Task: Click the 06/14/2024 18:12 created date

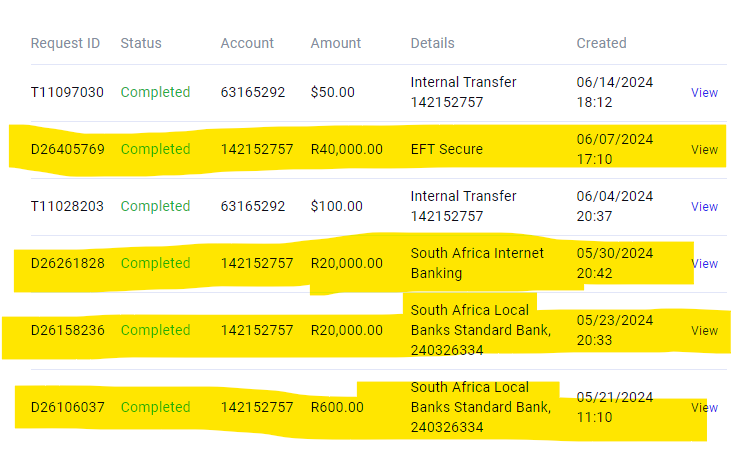Action: (615, 92)
